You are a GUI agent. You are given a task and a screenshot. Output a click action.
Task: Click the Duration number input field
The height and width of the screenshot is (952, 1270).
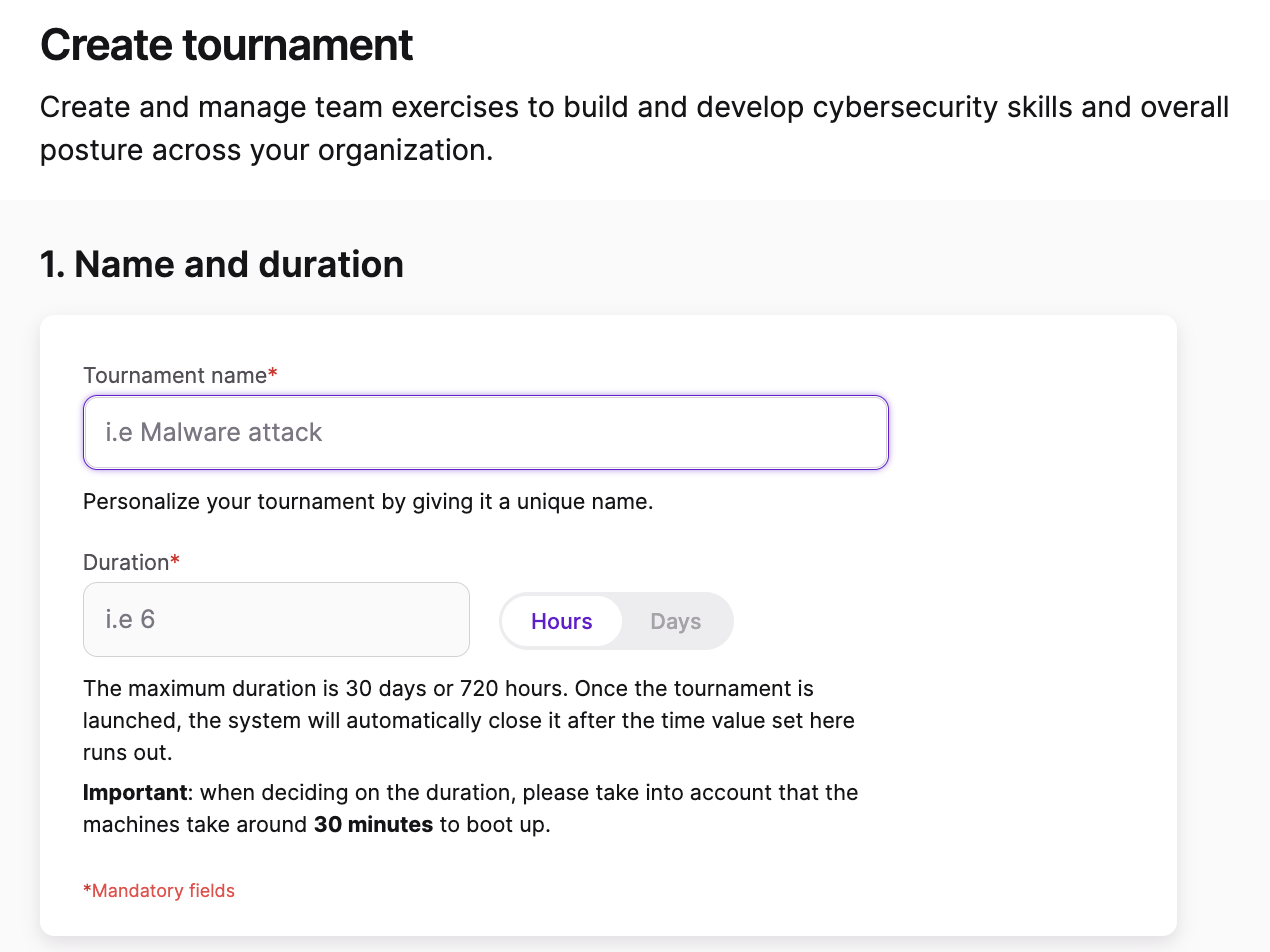(x=276, y=619)
